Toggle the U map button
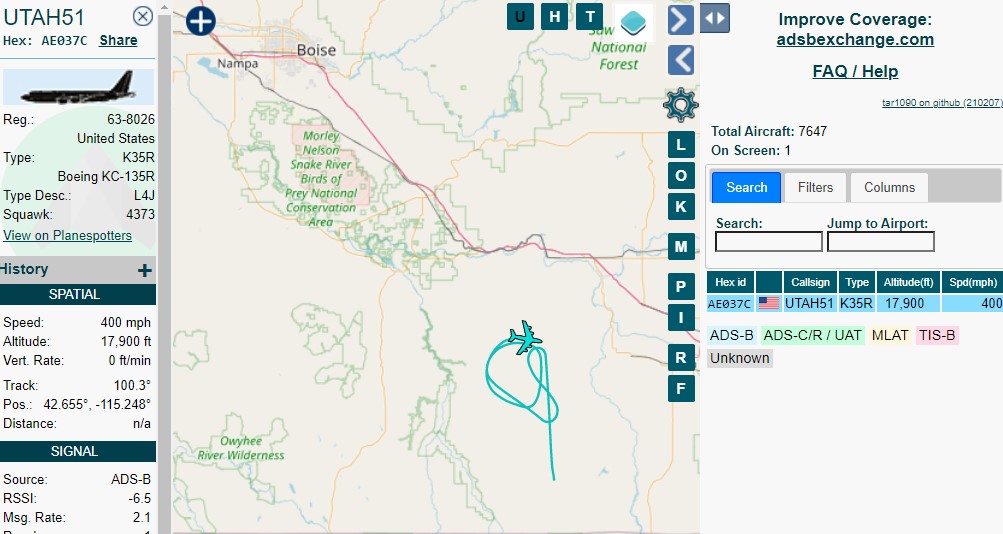The height and width of the screenshot is (534, 1003). (521, 17)
